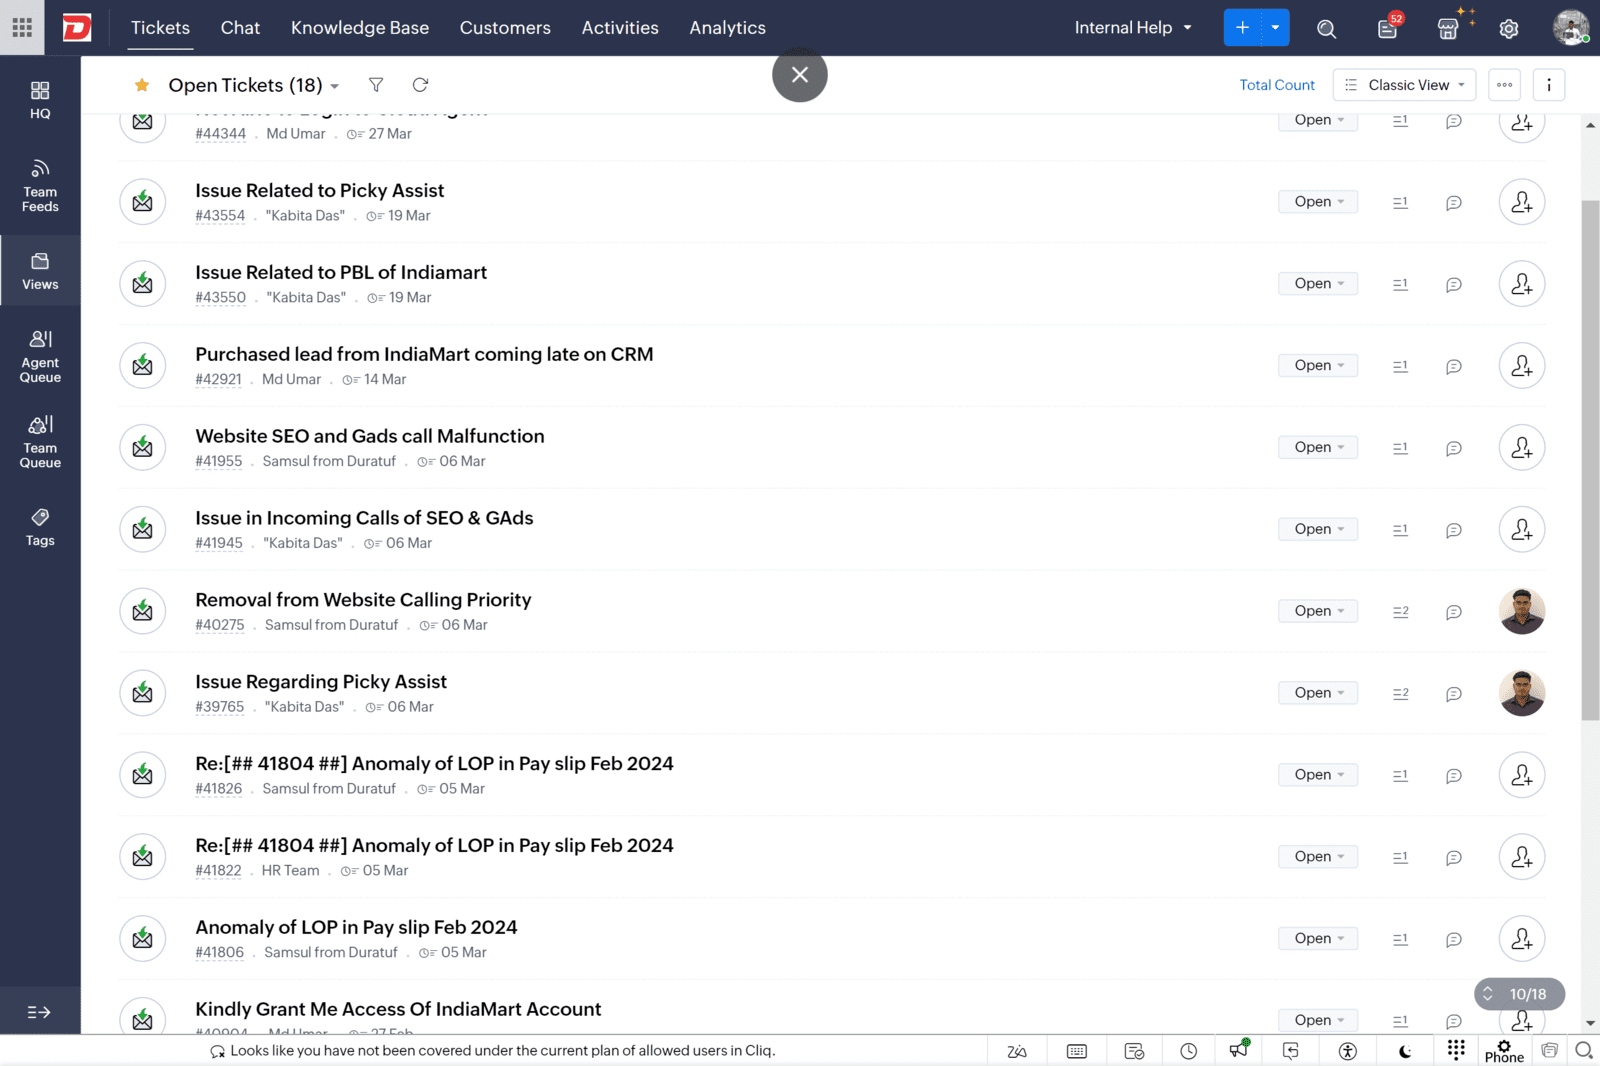This screenshot has height=1066, width=1600.
Task: Assign ticket Website SEO and Gads call Malfunction
Action: [x=1522, y=447]
